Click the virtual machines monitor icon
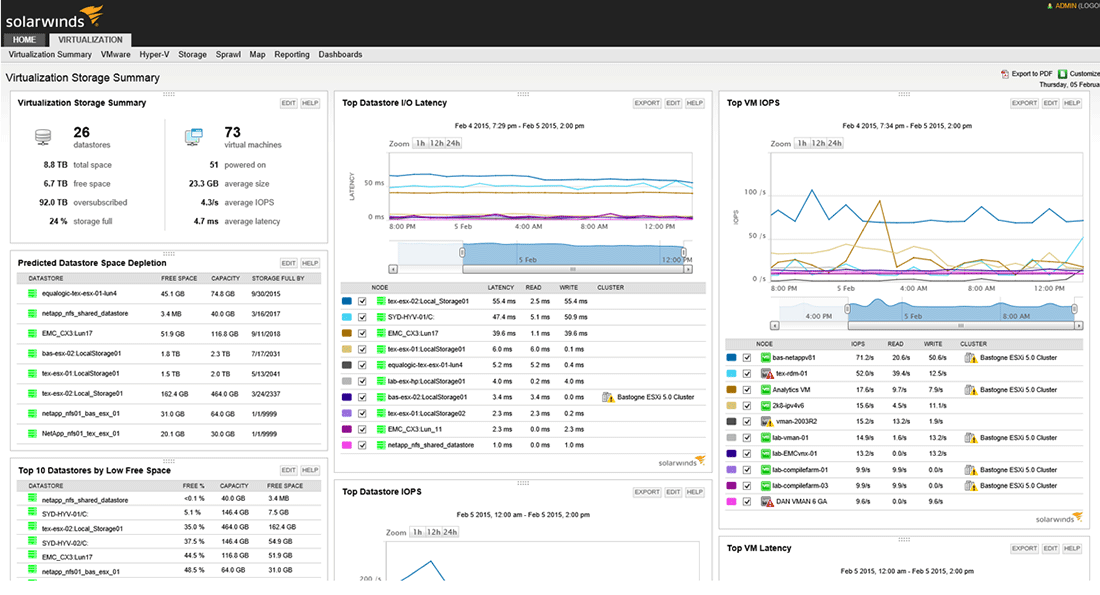The image size is (1100, 595). pos(194,137)
